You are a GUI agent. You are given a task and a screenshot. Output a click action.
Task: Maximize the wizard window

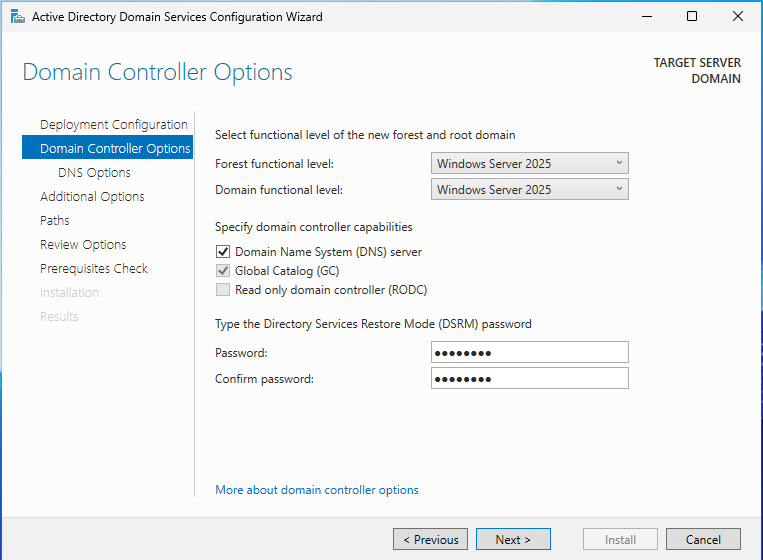point(692,17)
